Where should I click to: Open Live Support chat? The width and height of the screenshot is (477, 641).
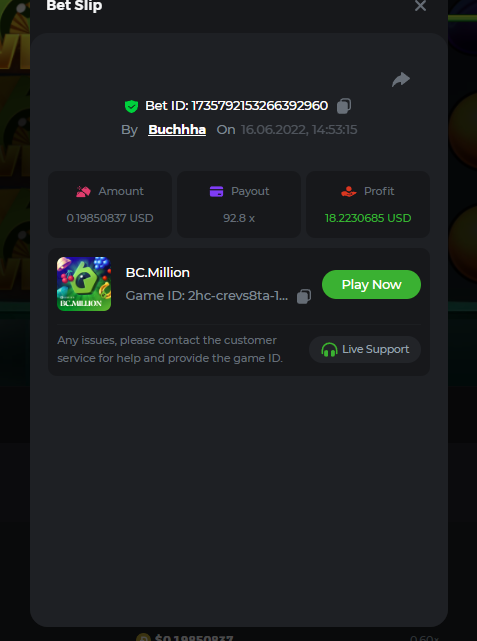pos(365,350)
